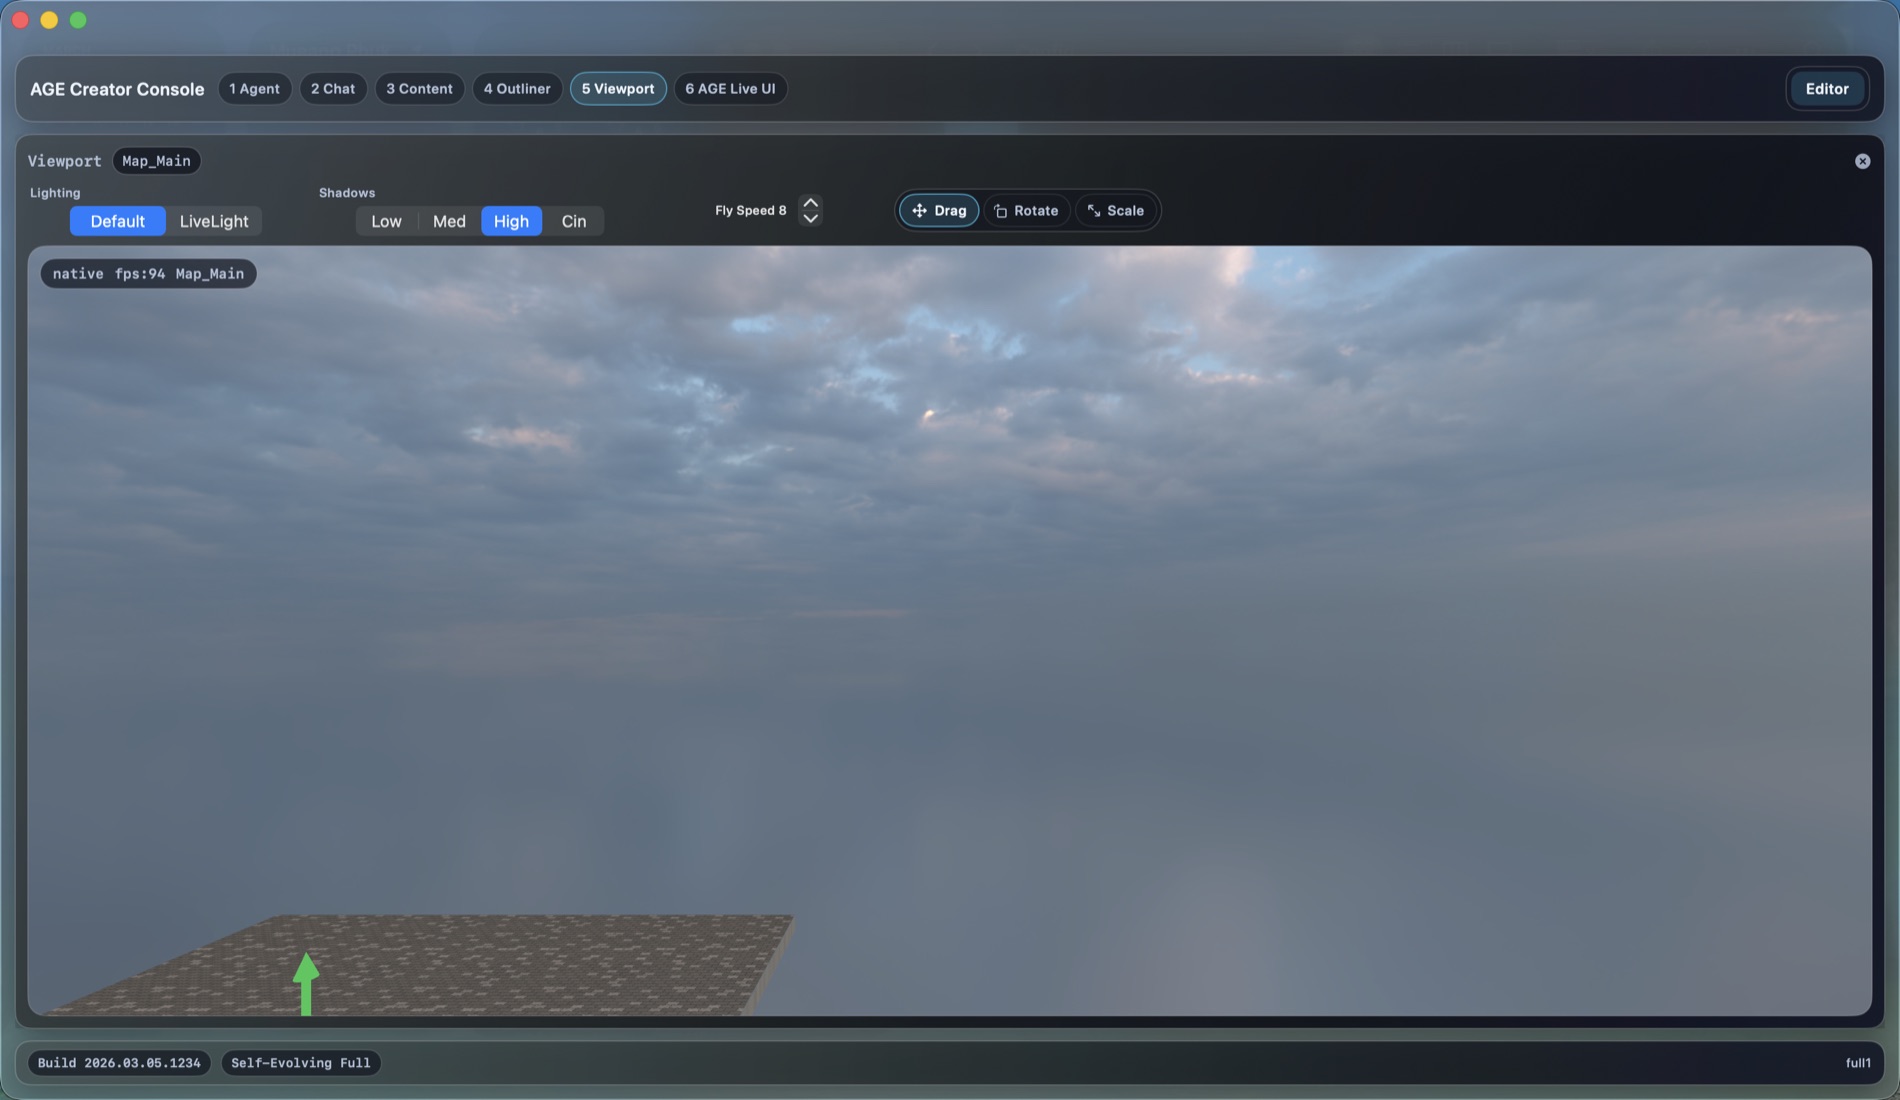Close the Viewport panel
The image size is (1900, 1100).
(x=1862, y=161)
